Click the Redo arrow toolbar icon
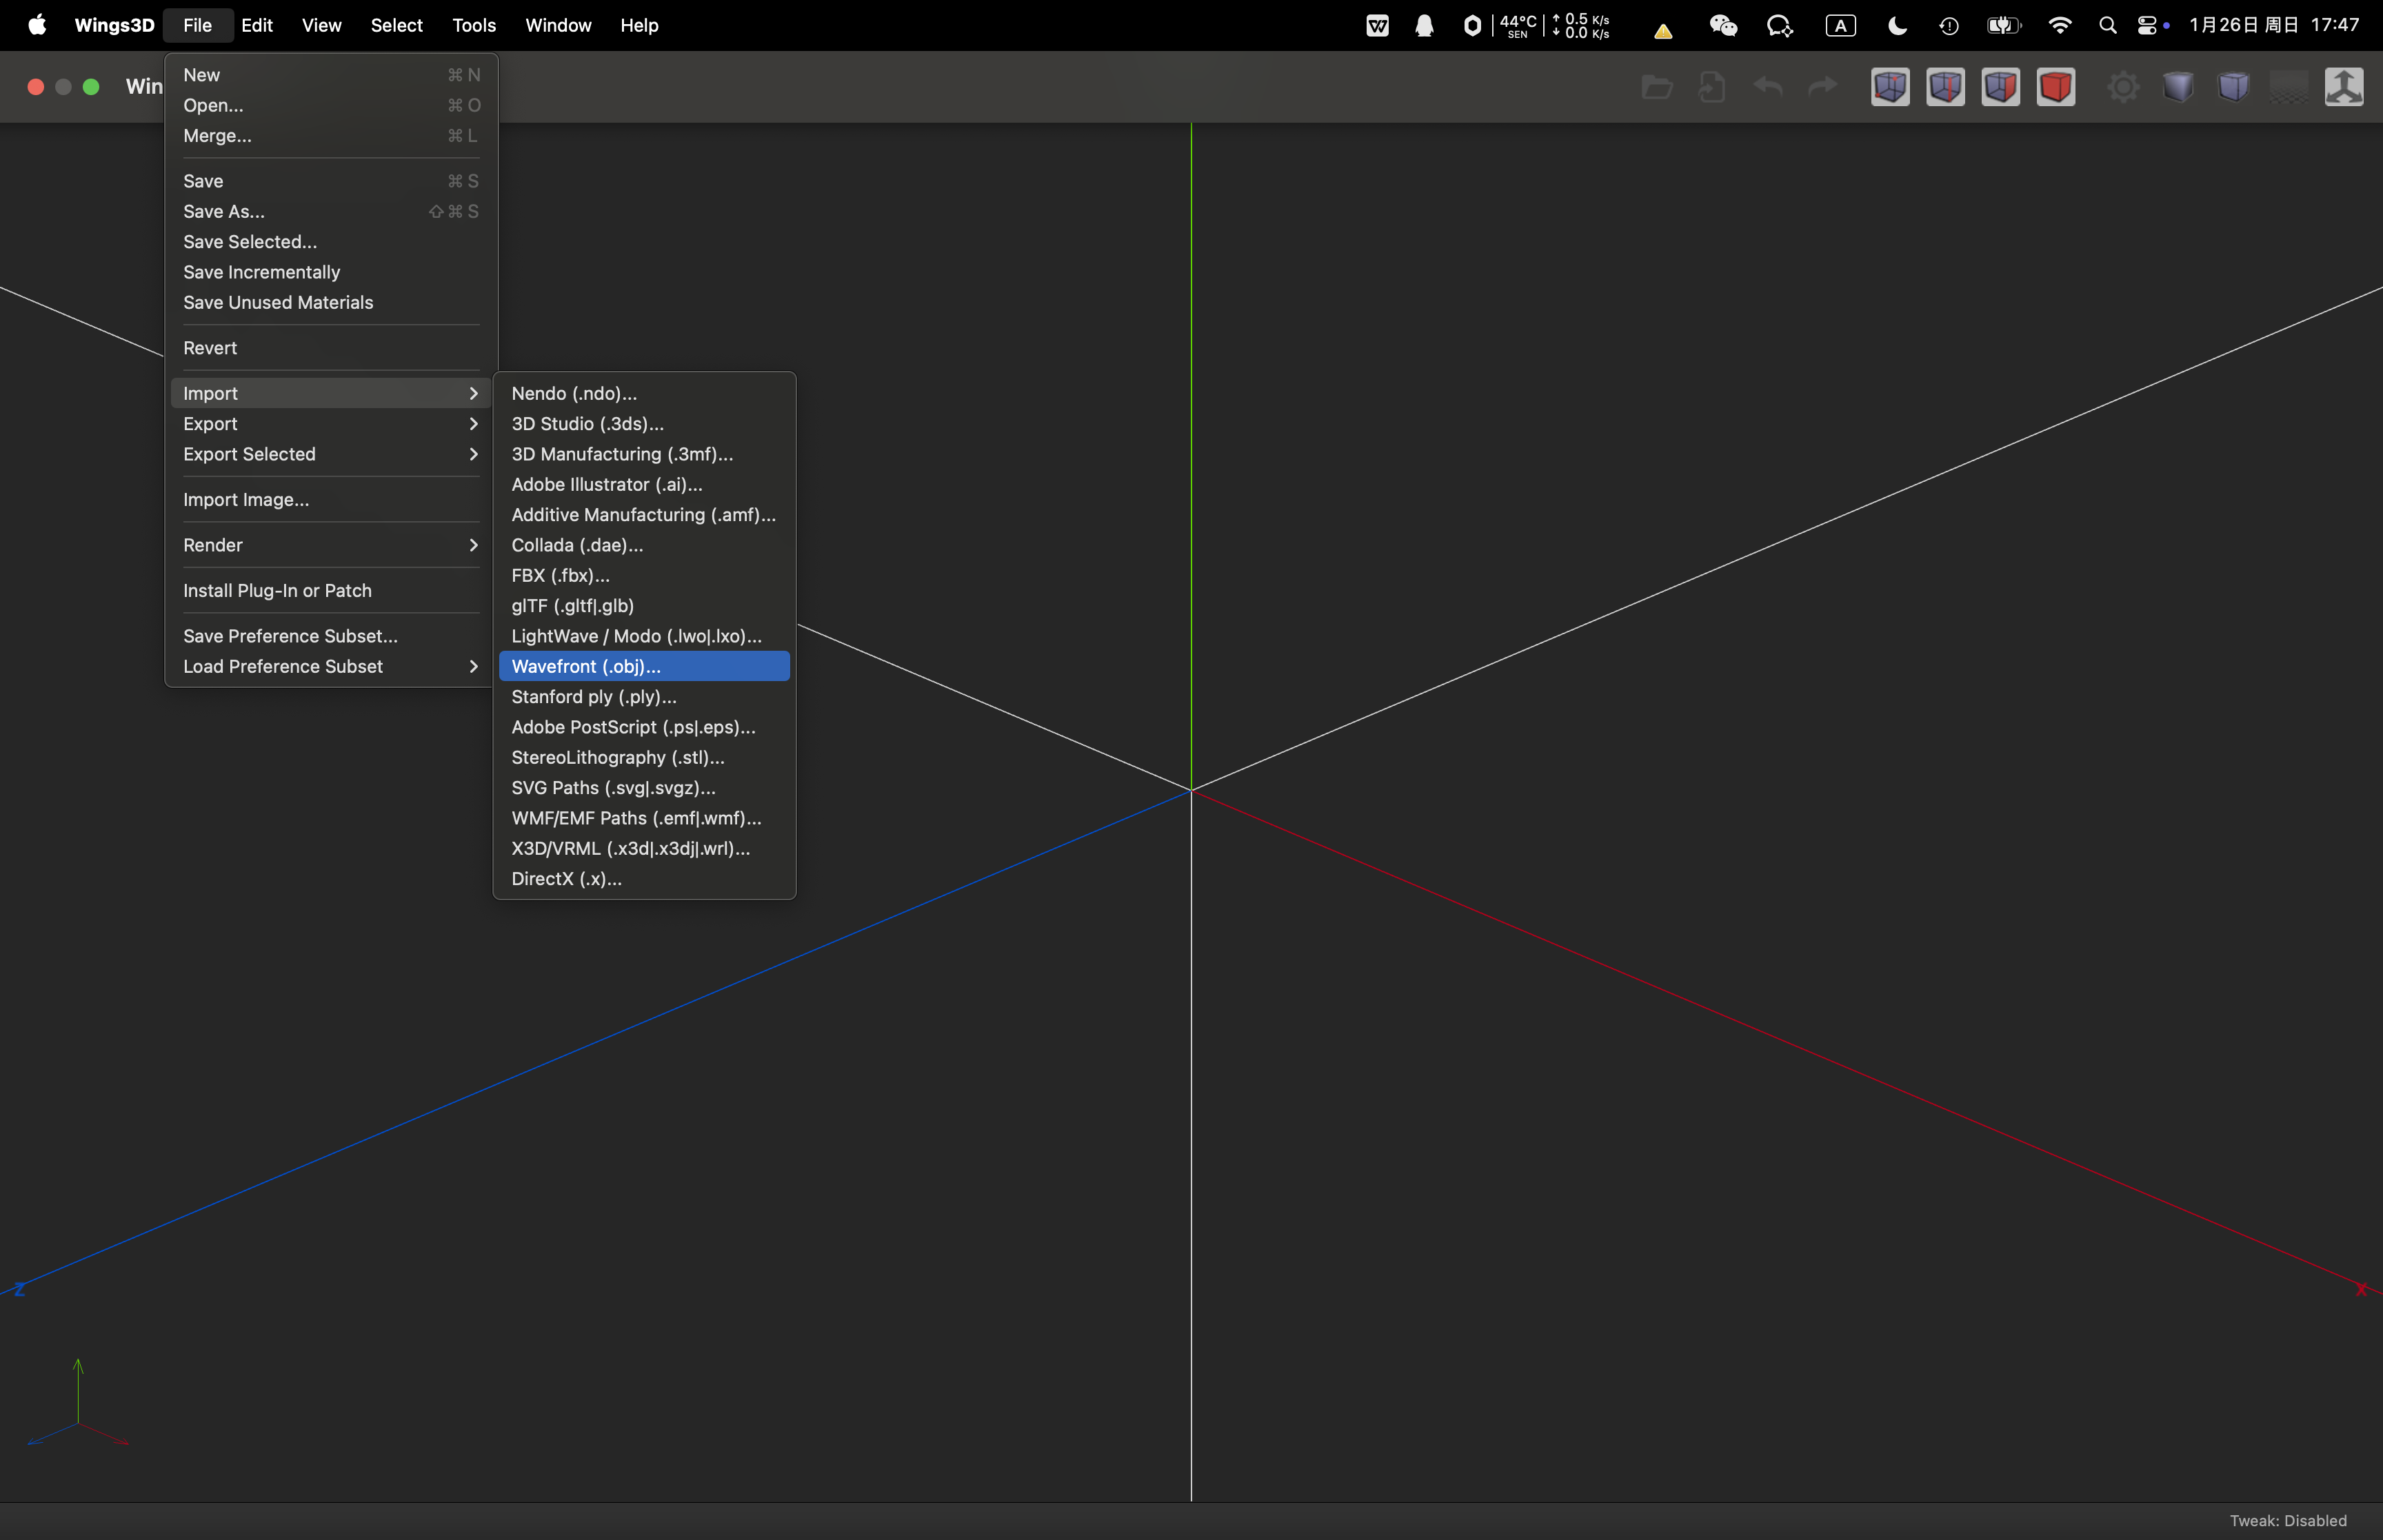Viewport: 2383px width, 1540px height. [1823, 87]
